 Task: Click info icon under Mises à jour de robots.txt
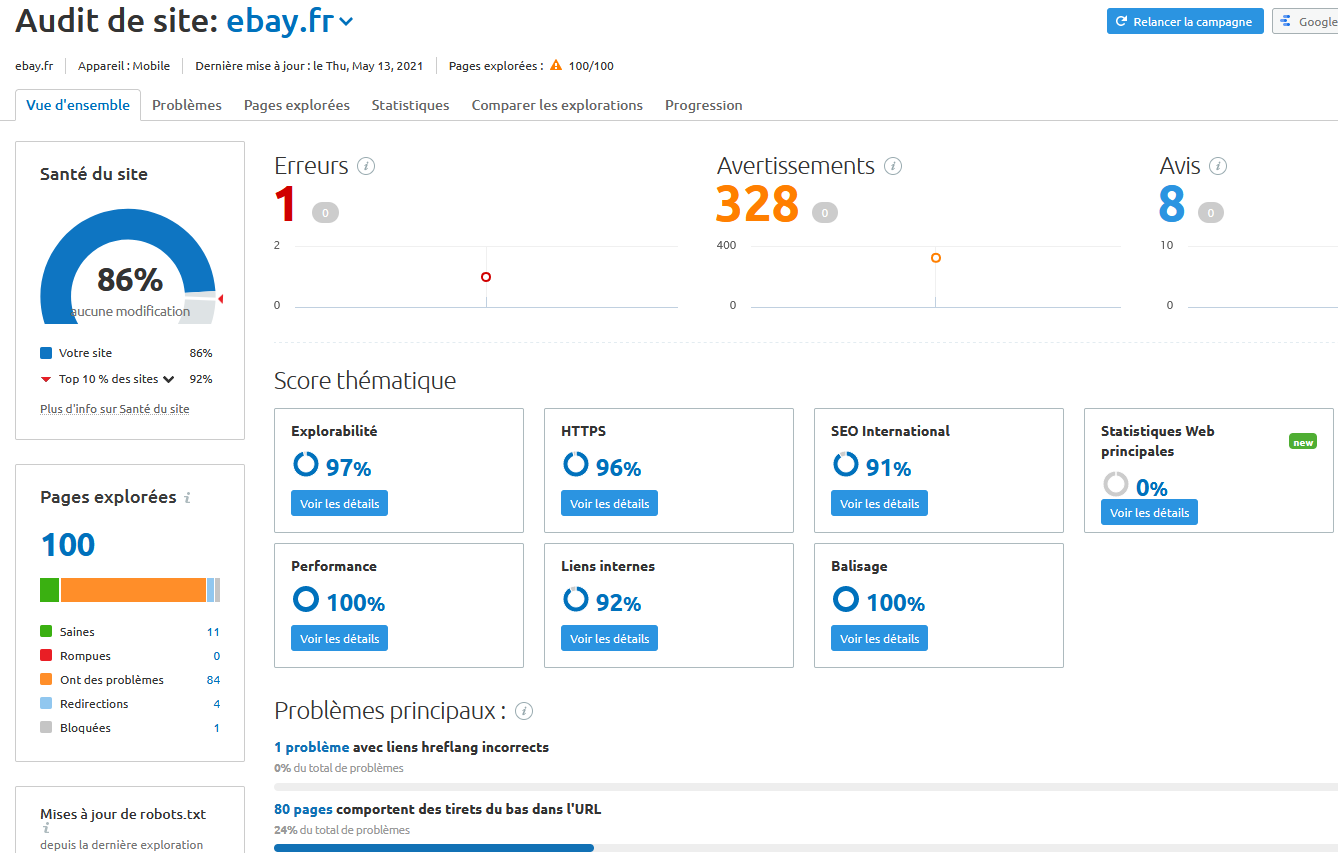pyautogui.click(x=45, y=829)
